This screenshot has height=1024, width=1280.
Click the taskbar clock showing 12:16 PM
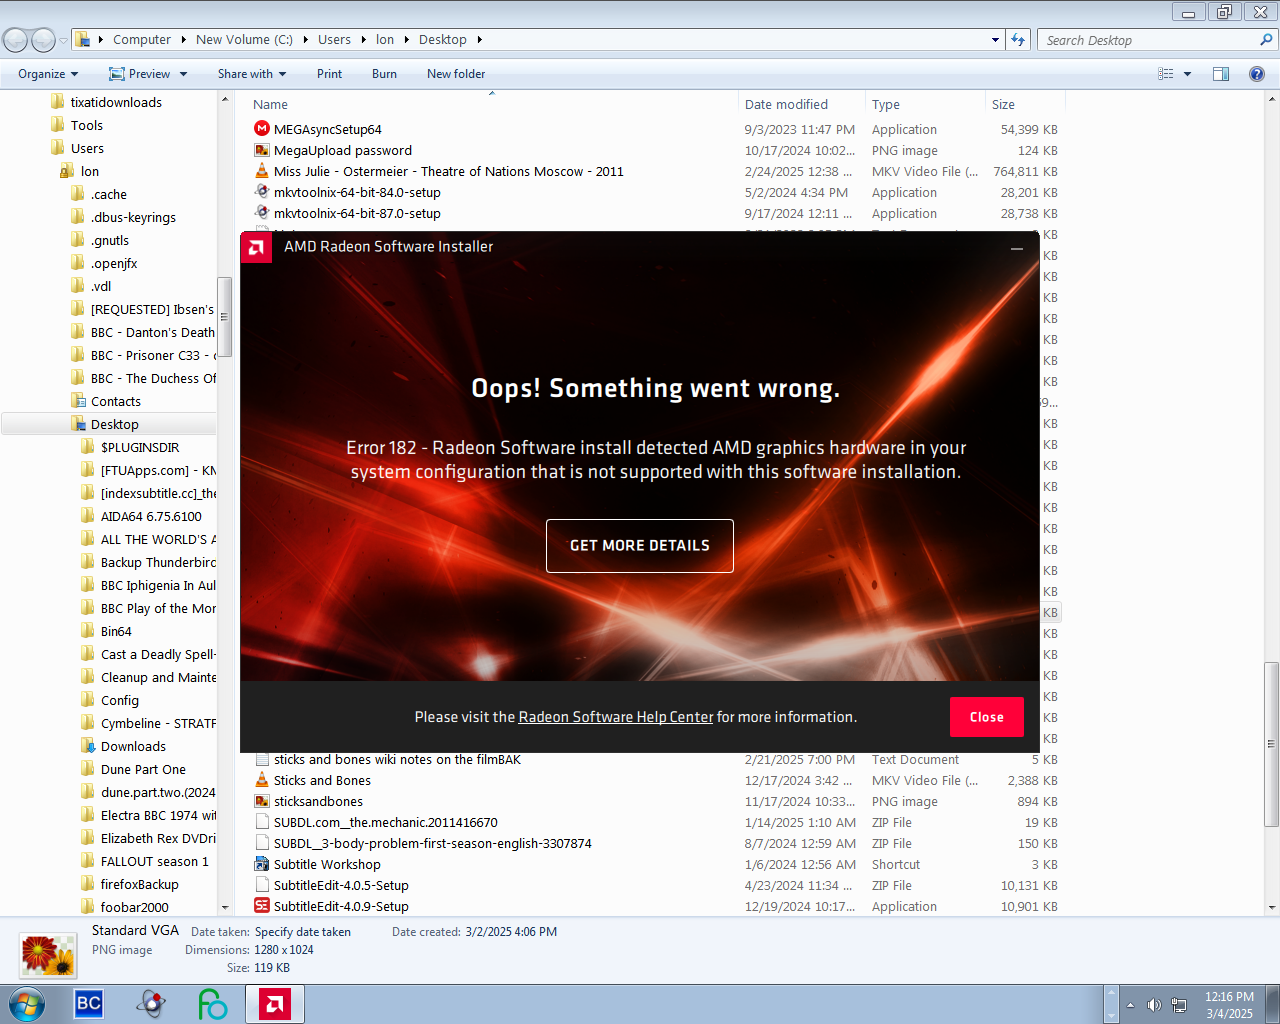(1229, 1005)
